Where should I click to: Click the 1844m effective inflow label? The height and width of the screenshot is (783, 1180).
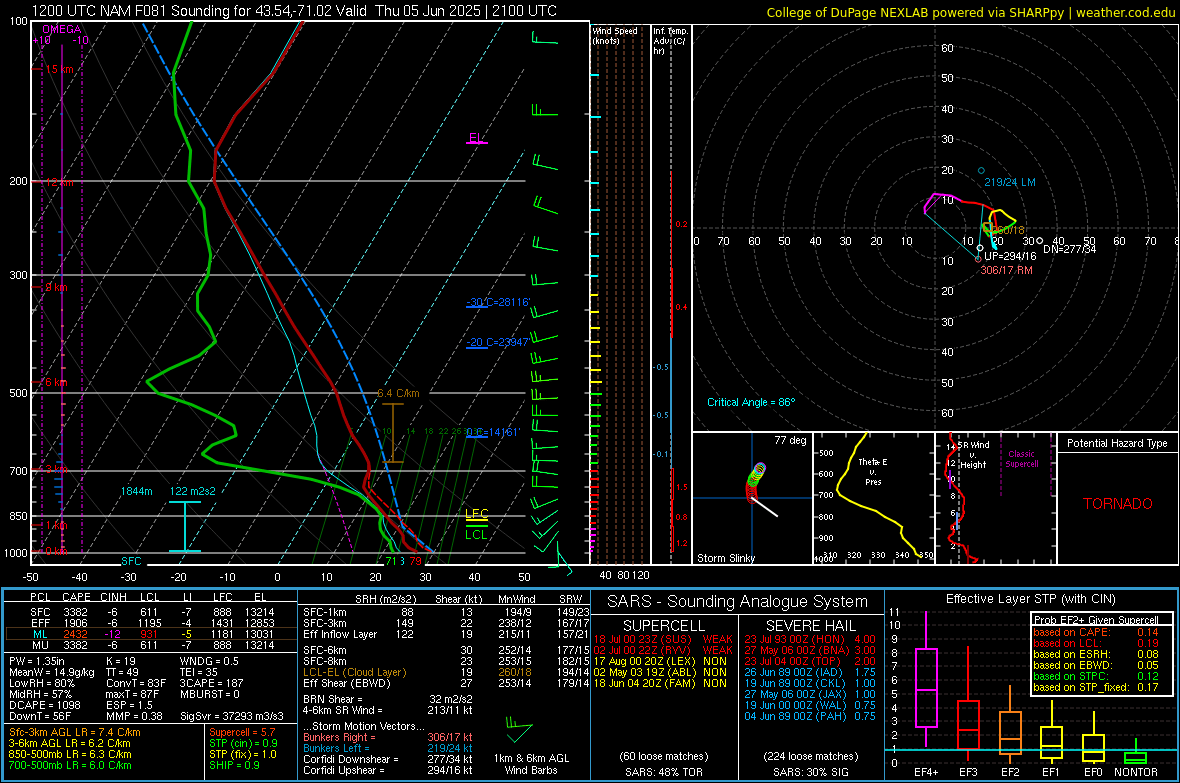pos(137,491)
